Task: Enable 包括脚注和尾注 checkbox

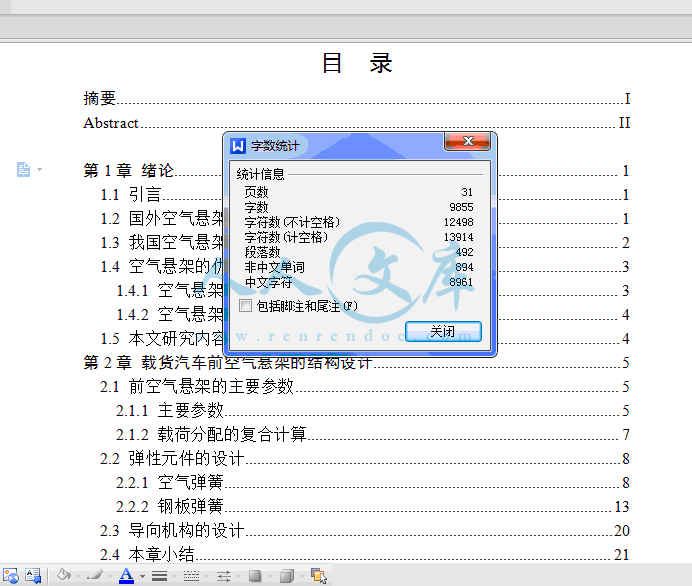Action: click(x=245, y=305)
